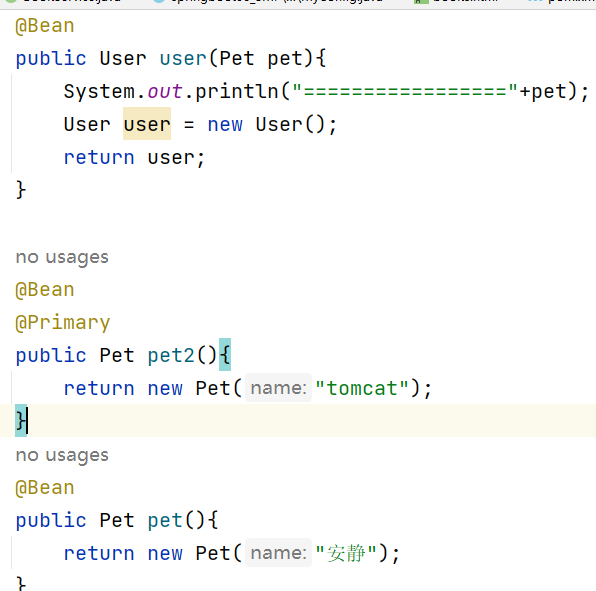Click the "public" keyword of pet2 method

point(51,356)
